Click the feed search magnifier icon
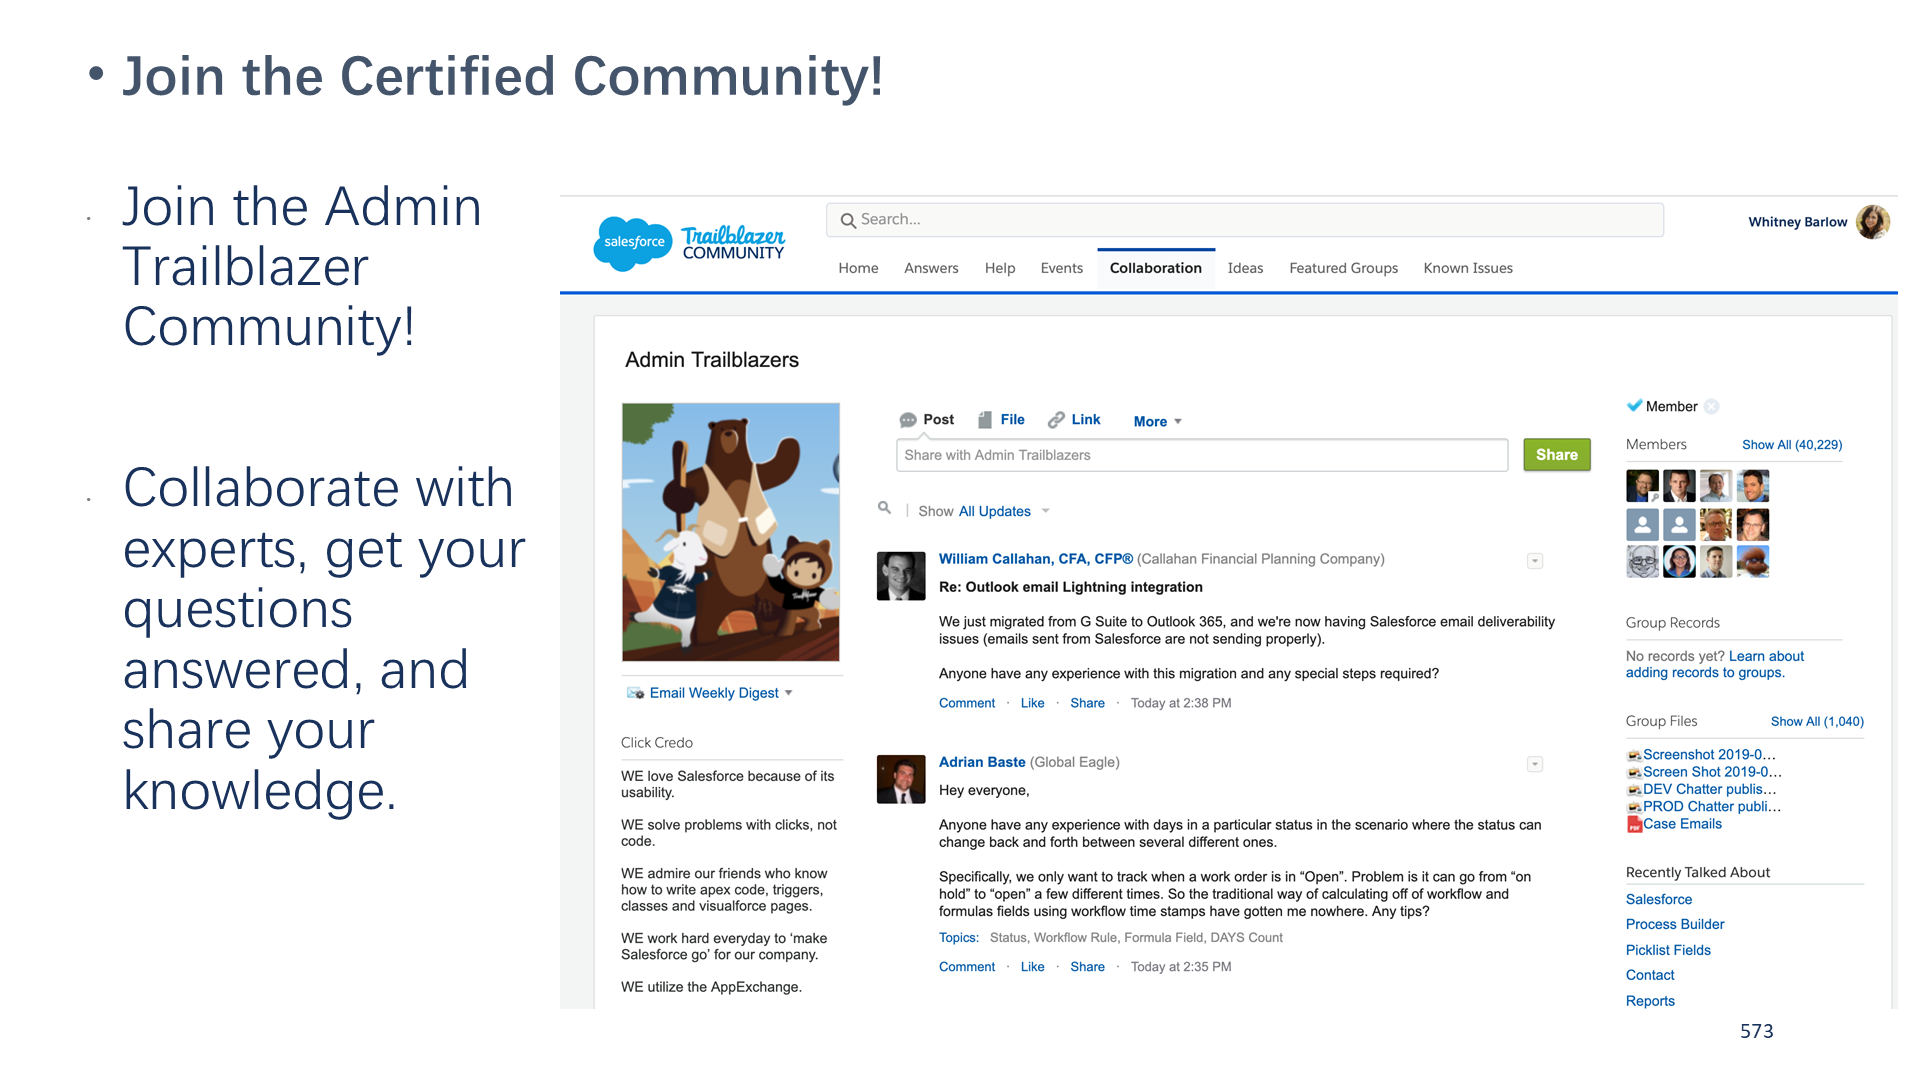Image resolution: width=1920 pixels, height=1080 pixels. tap(884, 508)
